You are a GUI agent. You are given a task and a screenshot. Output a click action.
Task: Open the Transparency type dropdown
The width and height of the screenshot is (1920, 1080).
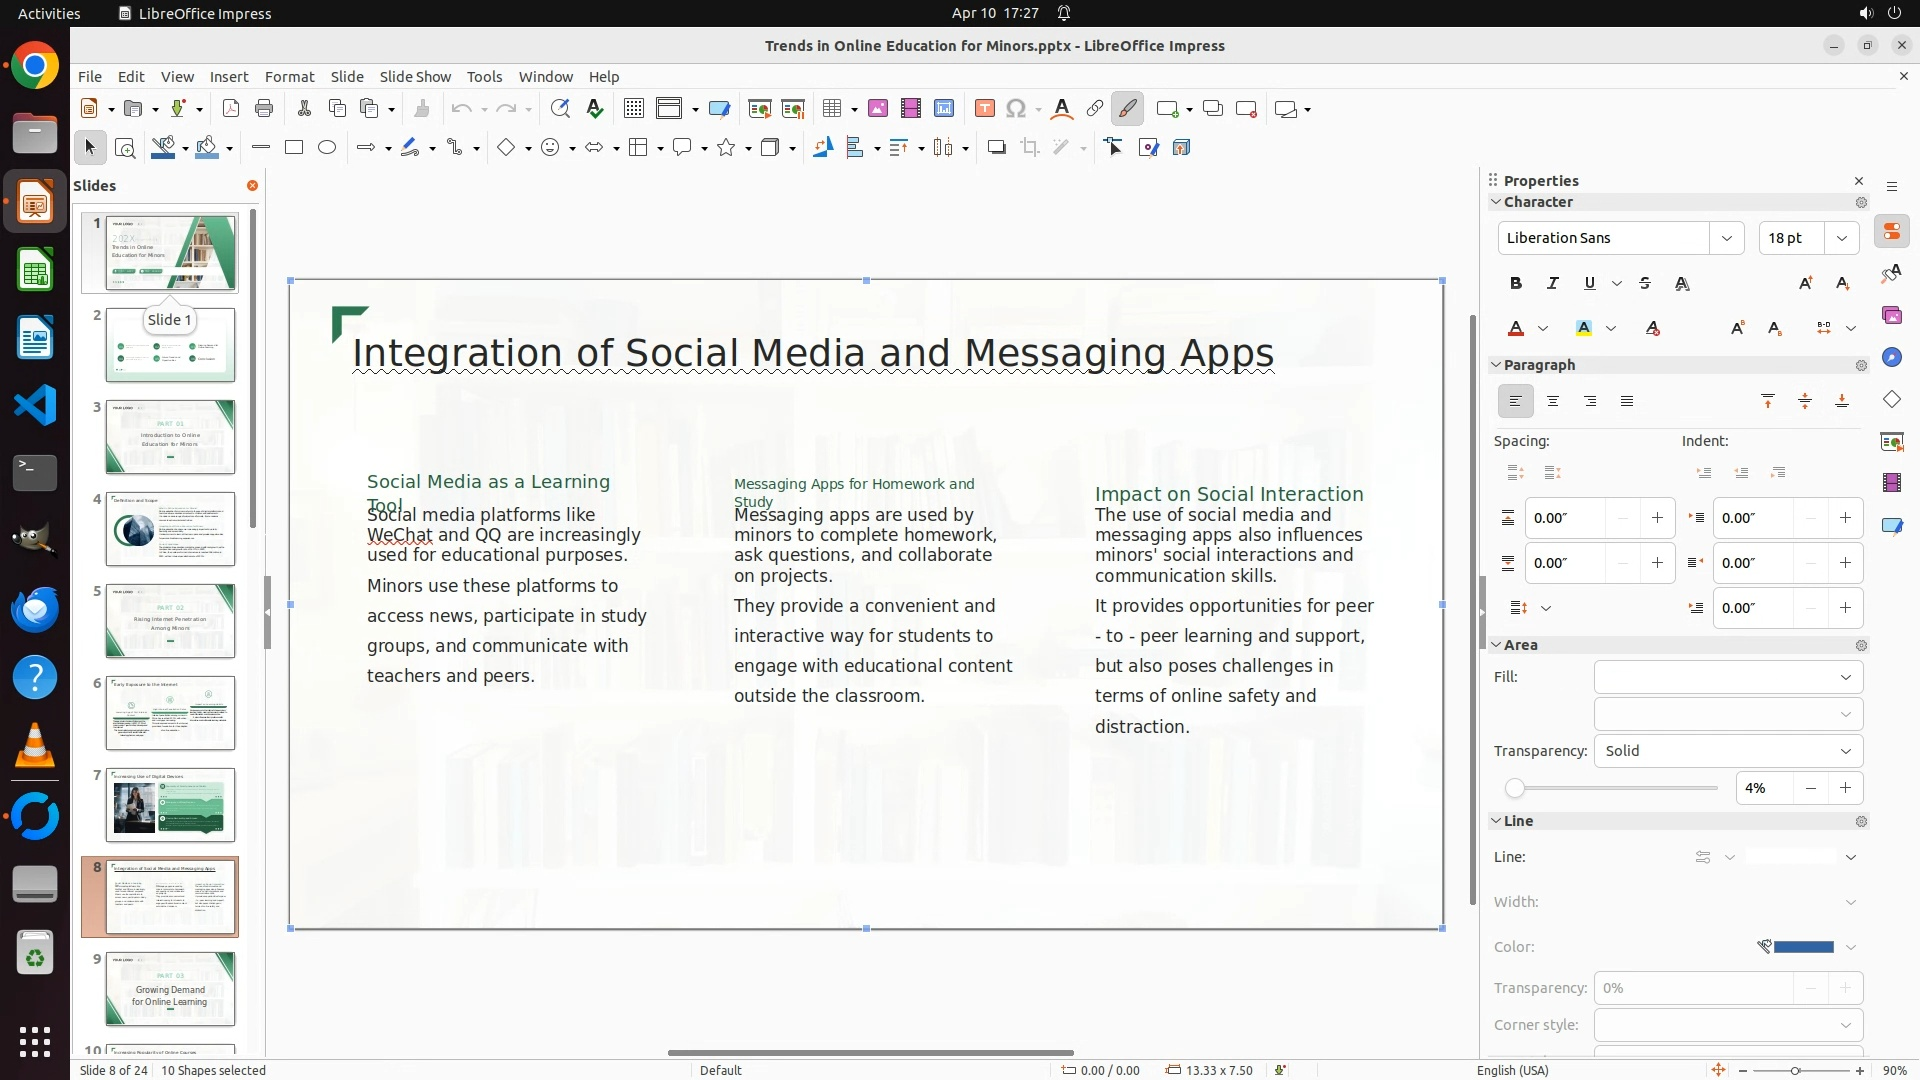click(x=1728, y=751)
